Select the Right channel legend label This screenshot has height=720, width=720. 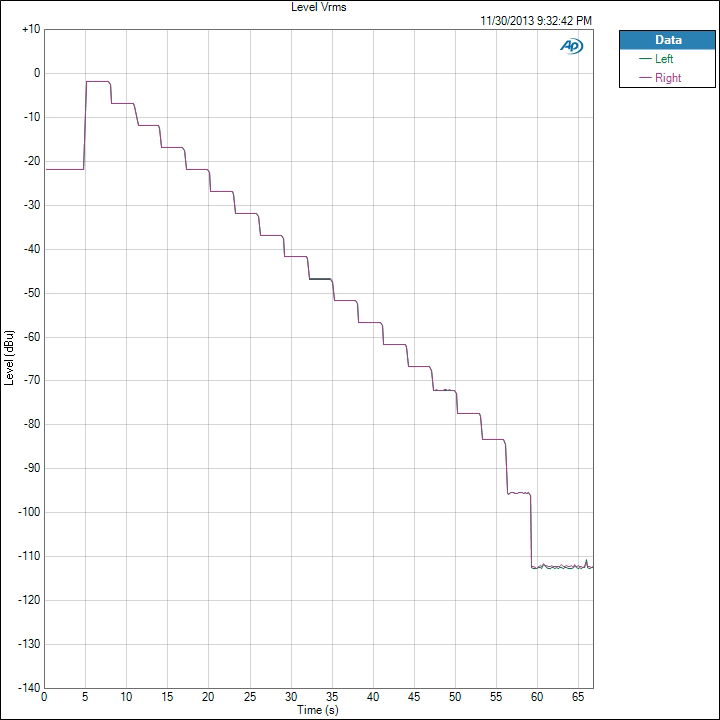click(668, 78)
